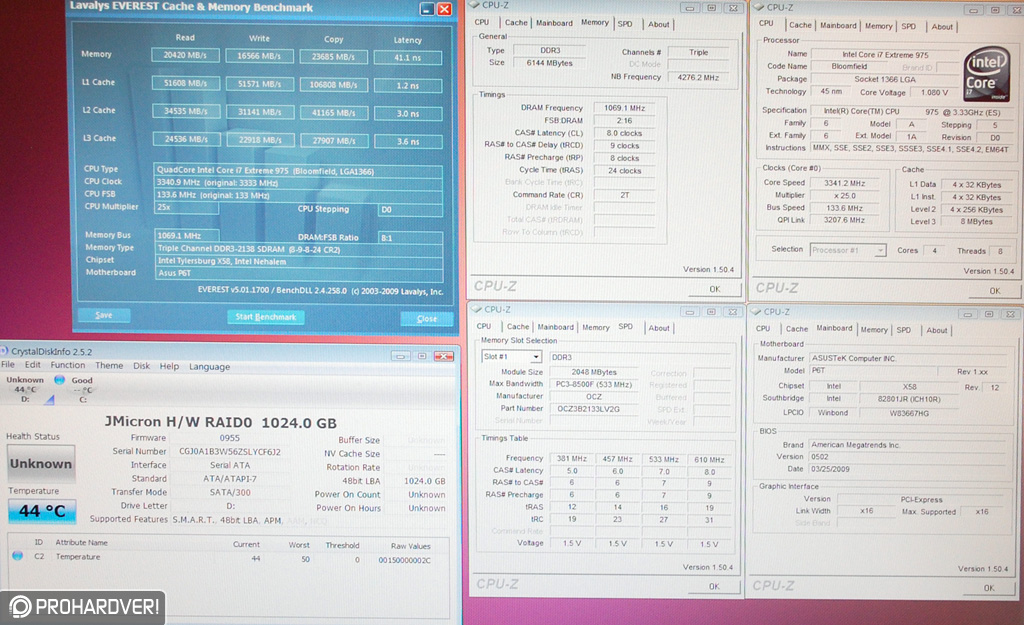Screen dimensions: 1024x625
Task: Open Edit menu in CrystalDiskInfo
Action: [x=33, y=365]
